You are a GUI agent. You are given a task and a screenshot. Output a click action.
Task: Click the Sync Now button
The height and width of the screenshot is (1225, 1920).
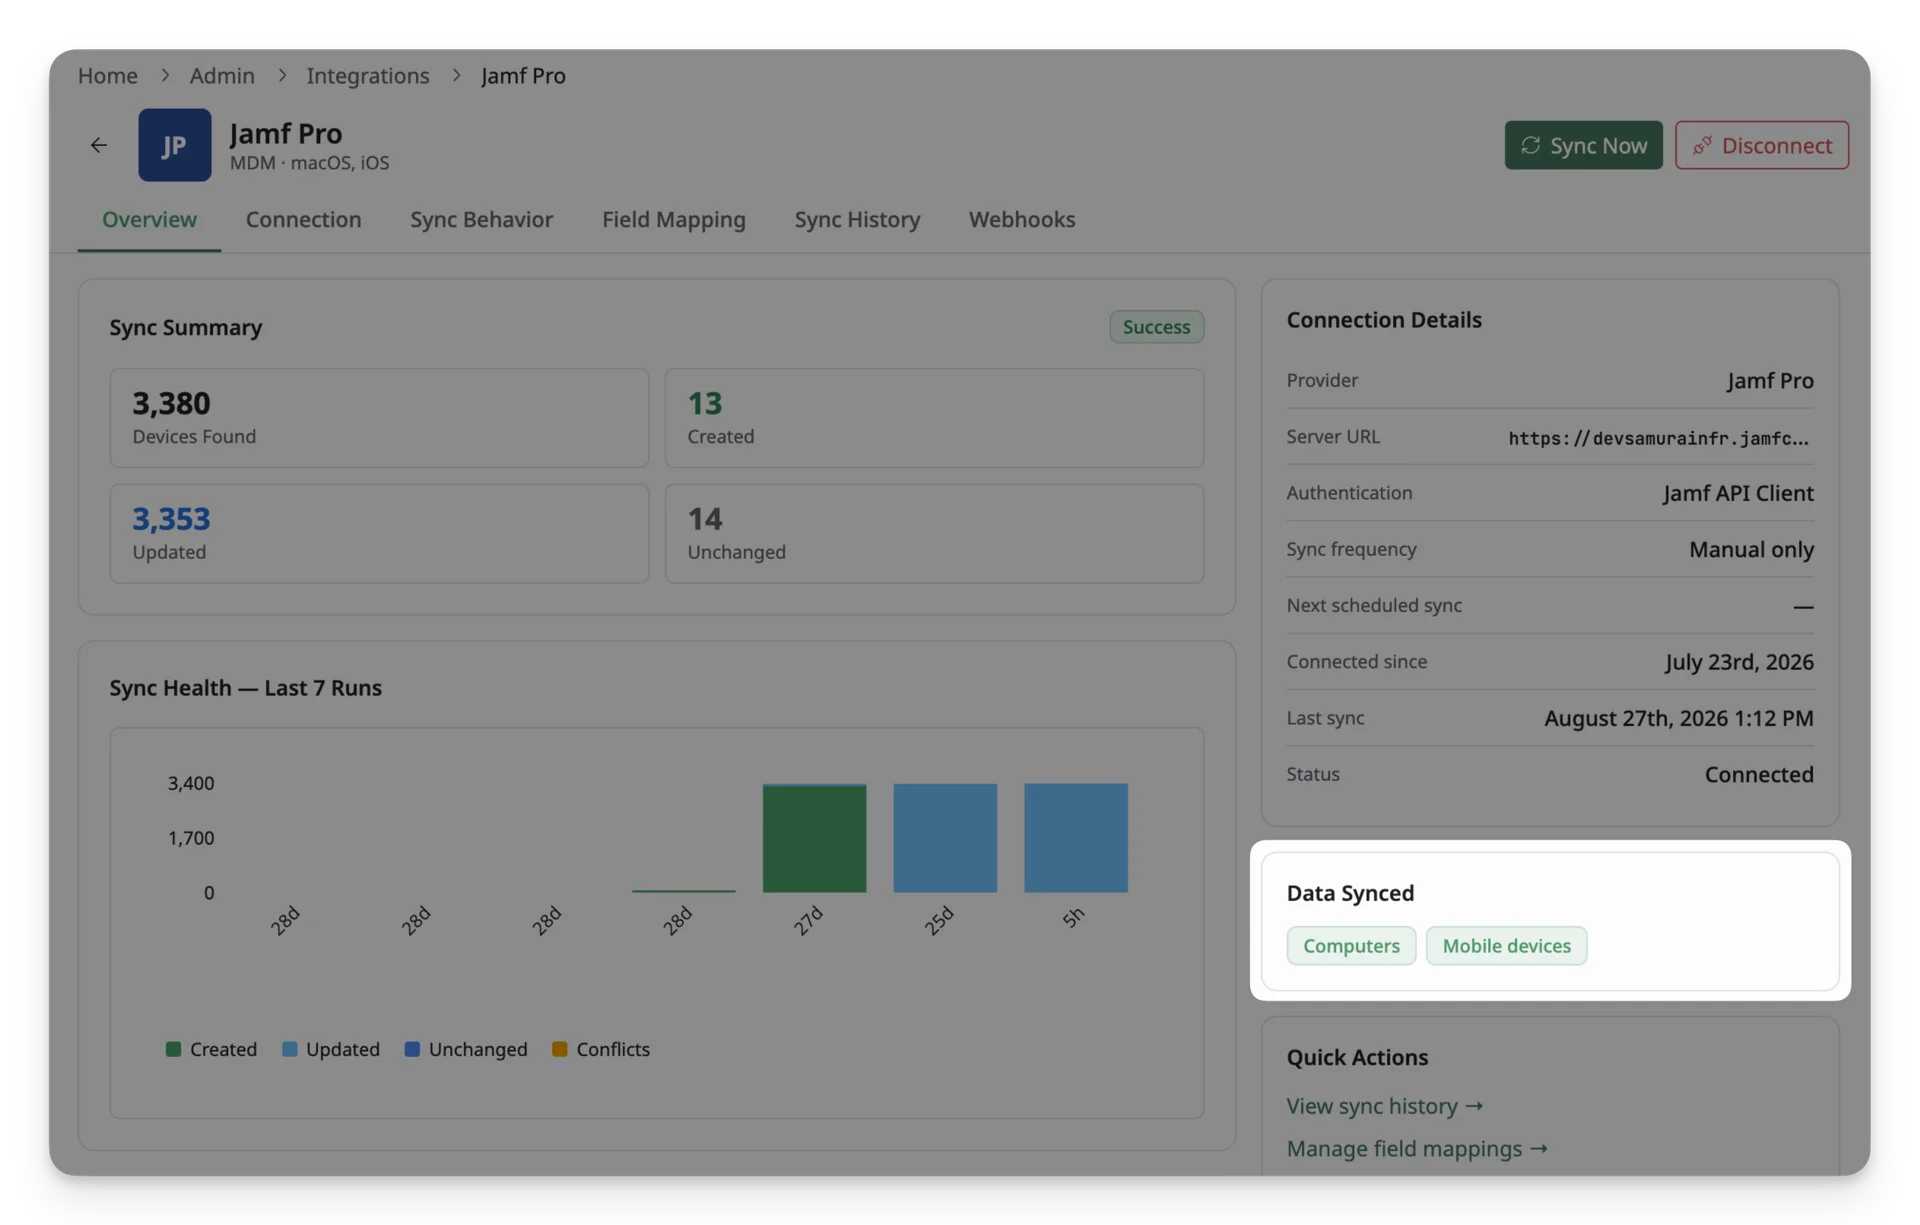[1583, 145]
